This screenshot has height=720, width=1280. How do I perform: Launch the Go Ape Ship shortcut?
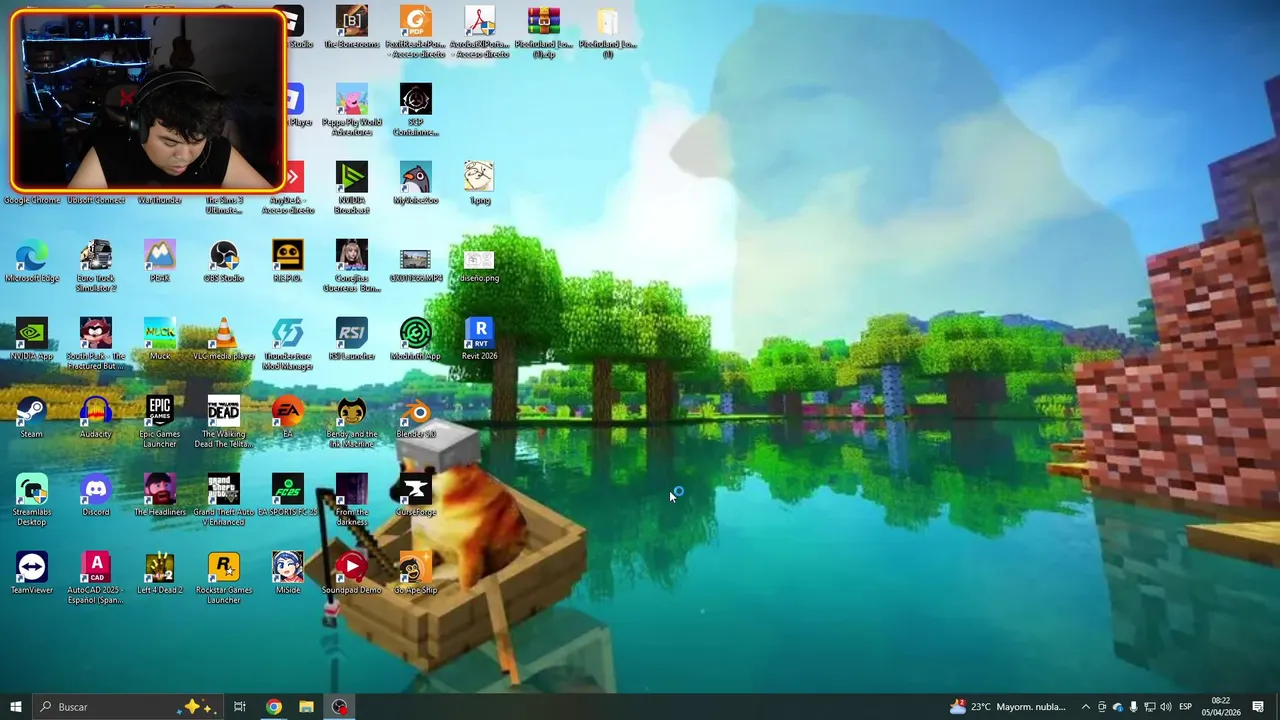point(416,573)
